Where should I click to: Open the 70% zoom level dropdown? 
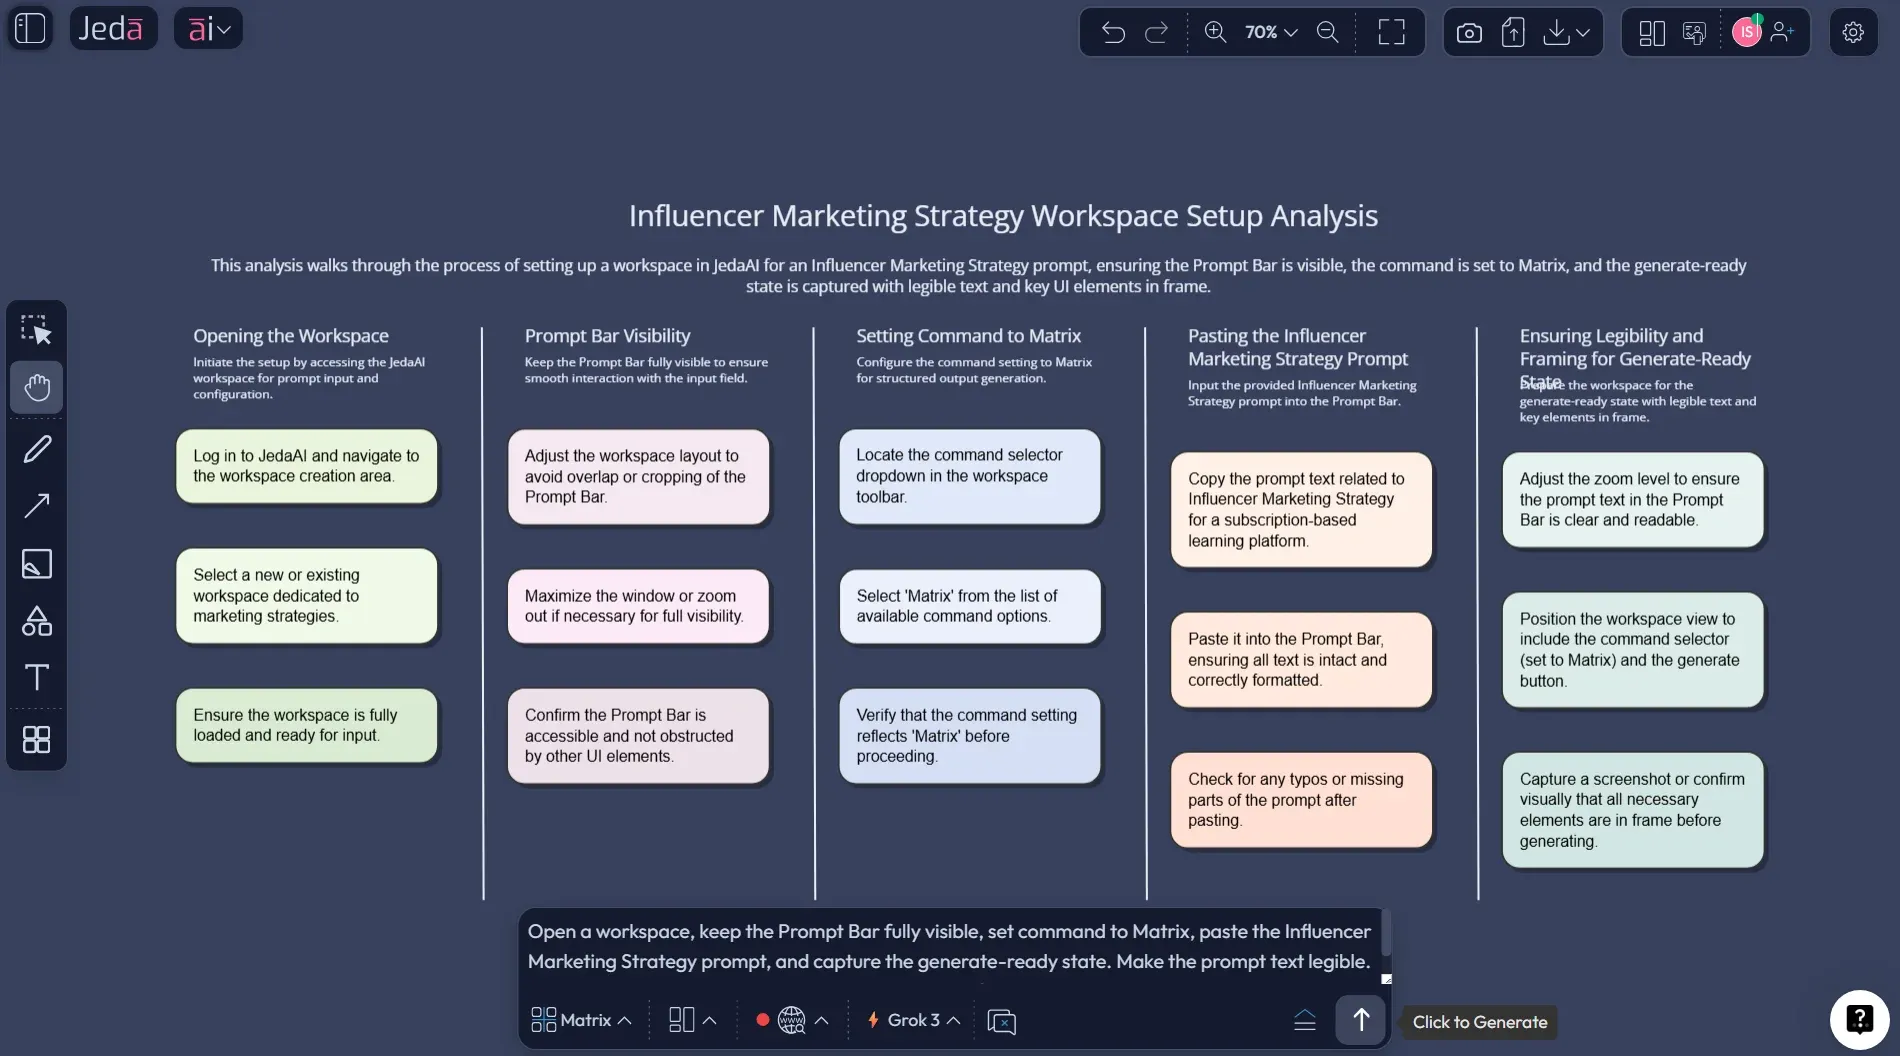pos(1268,32)
